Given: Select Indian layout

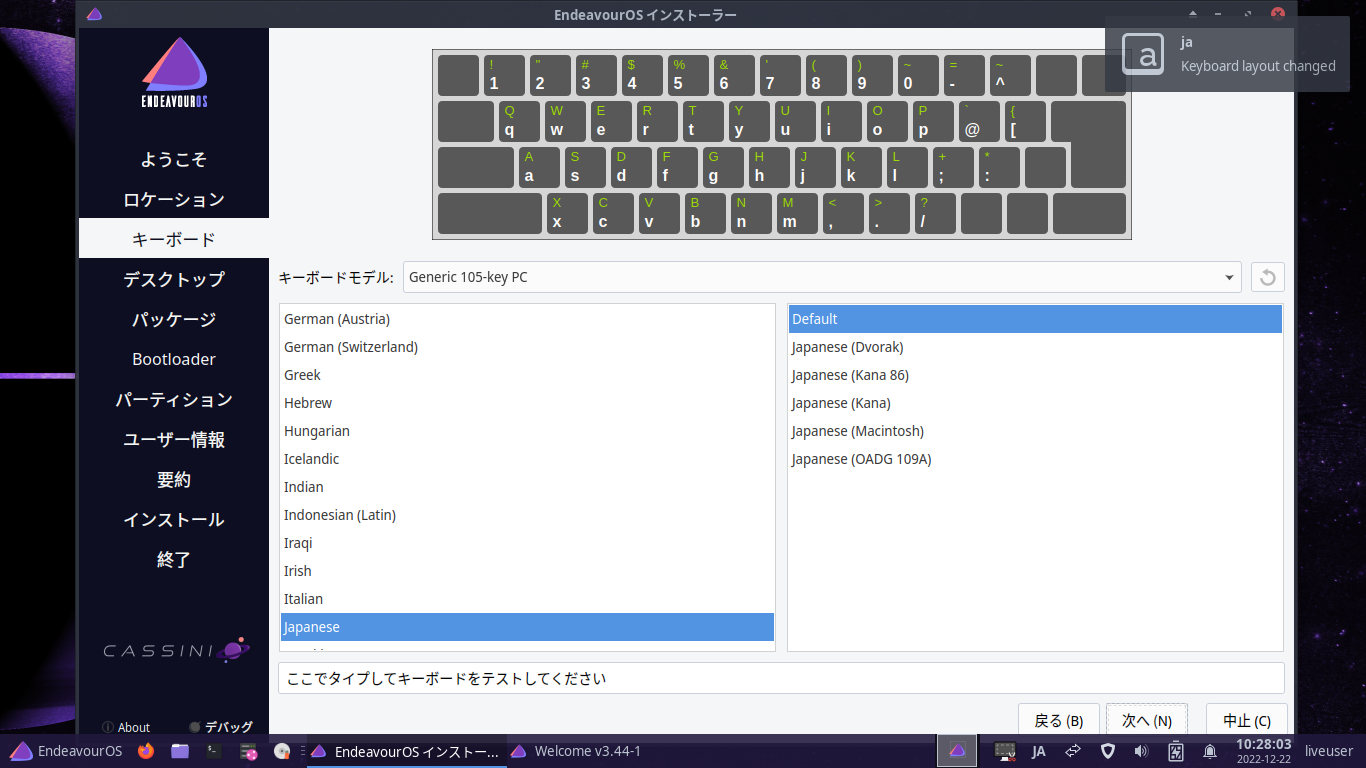Looking at the screenshot, I should click(x=527, y=487).
